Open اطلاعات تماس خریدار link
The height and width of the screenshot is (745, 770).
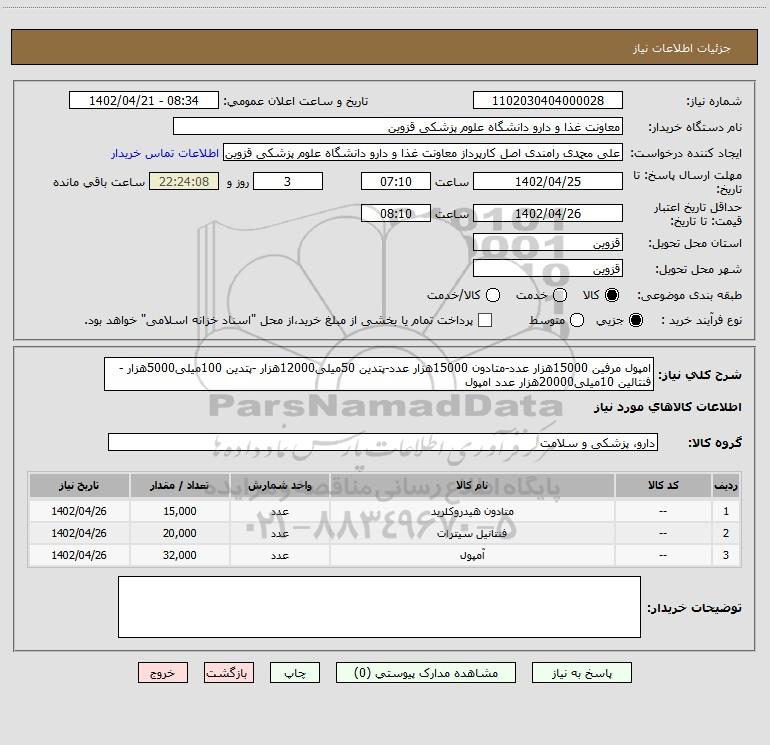click(x=165, y=153)
